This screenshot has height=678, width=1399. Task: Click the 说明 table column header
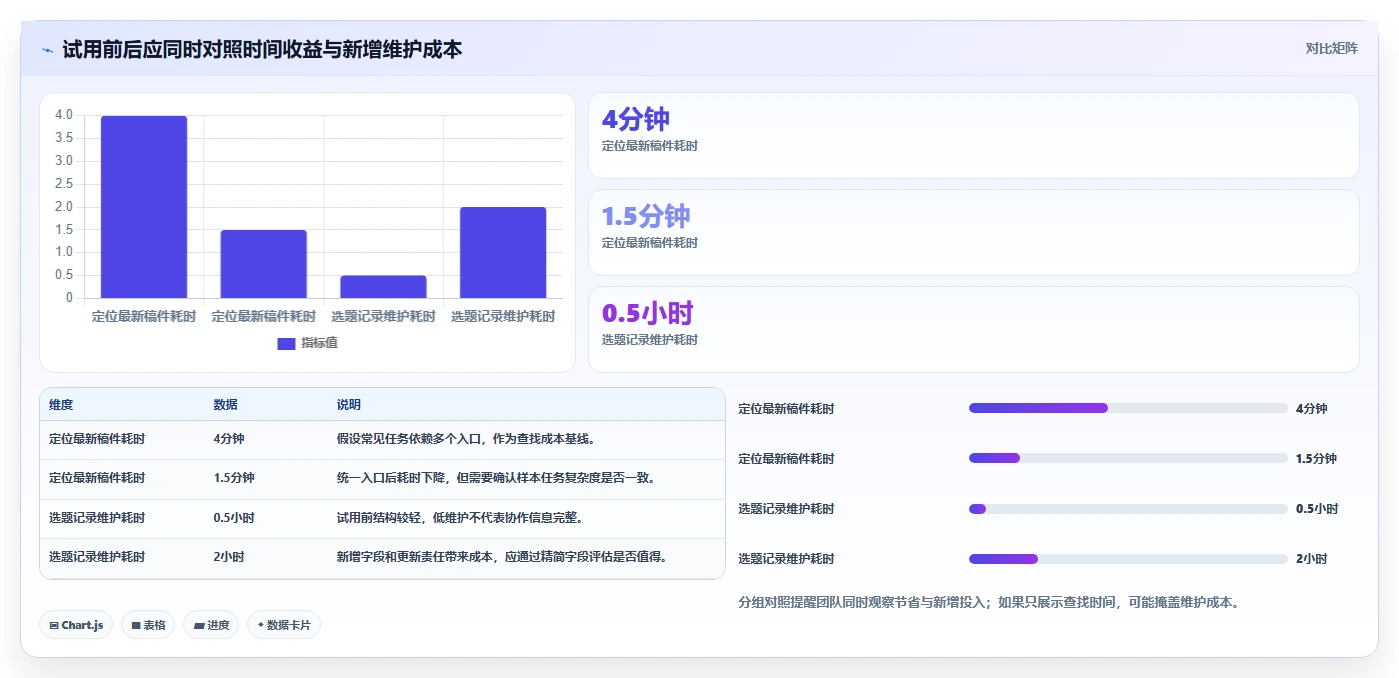pyautogui.click(x=349, y=405)
